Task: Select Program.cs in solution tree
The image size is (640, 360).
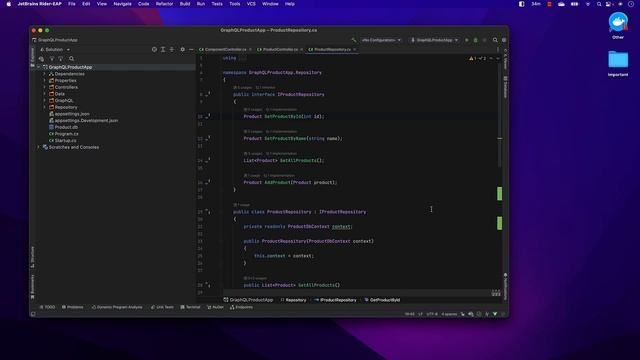Action: pos(64,134)
